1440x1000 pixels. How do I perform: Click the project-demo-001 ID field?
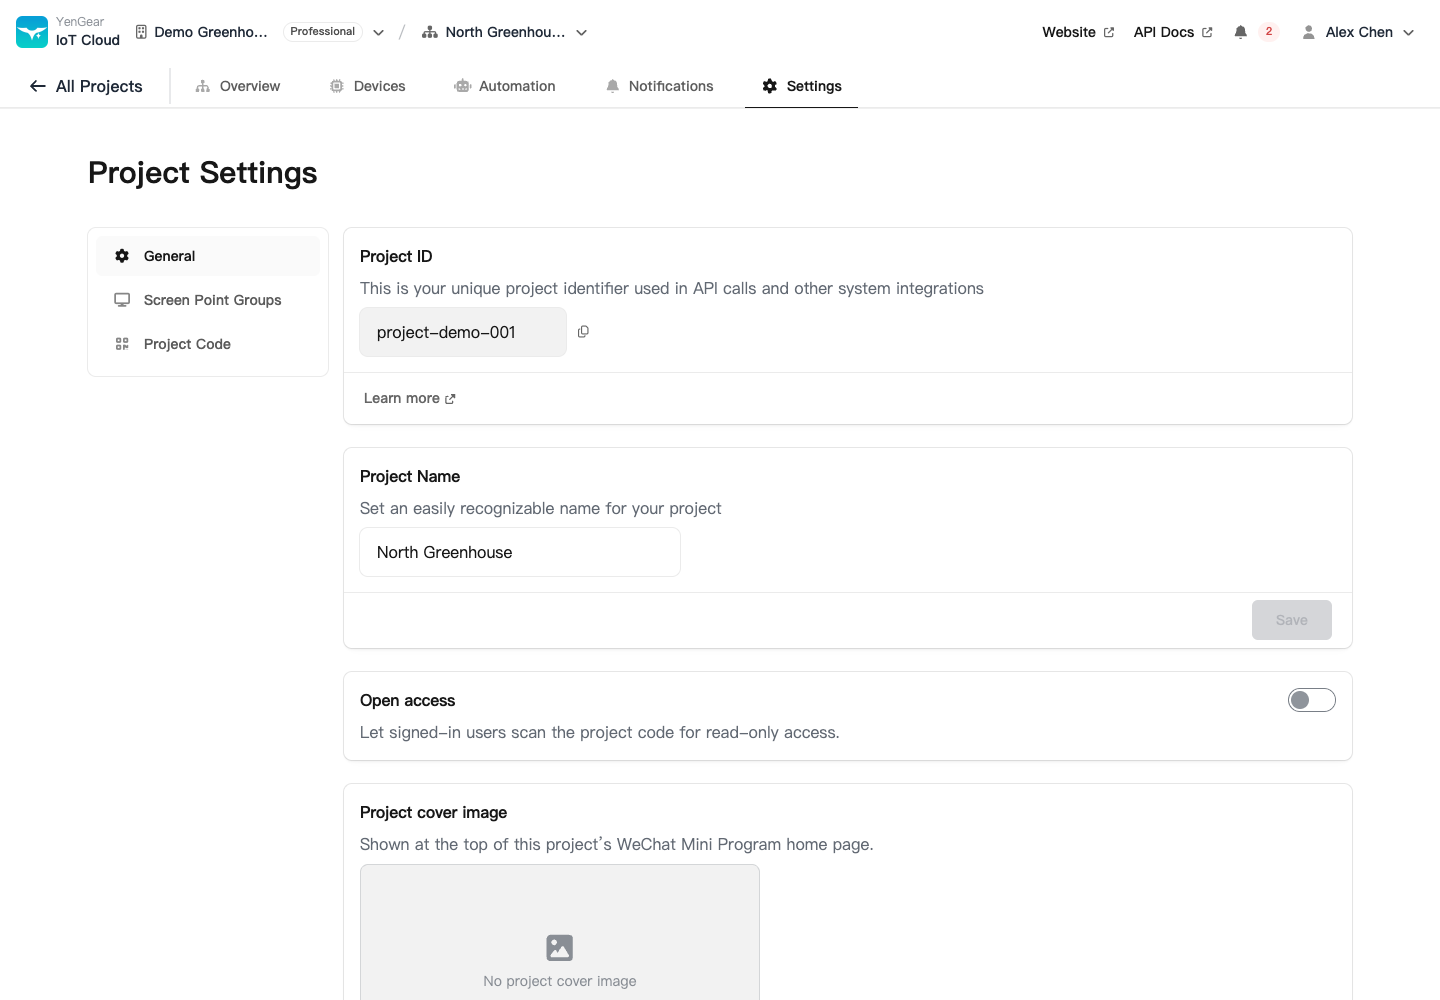463,332
